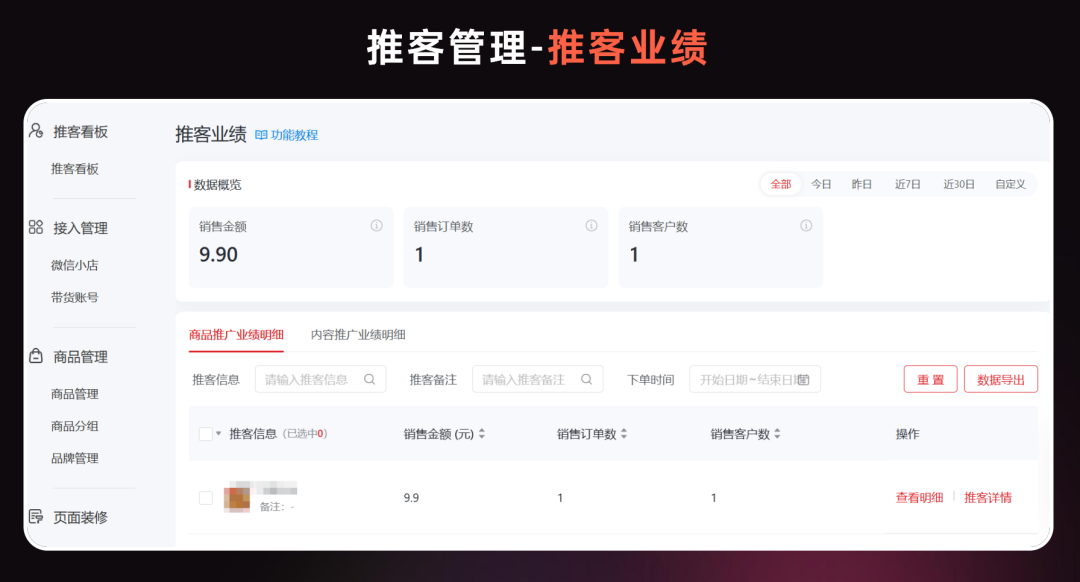This screenshot has height=582, width=1080.
Task: Click the 请输入推客备注 input field
Action: pyautogui.click(x=525, y=379)
